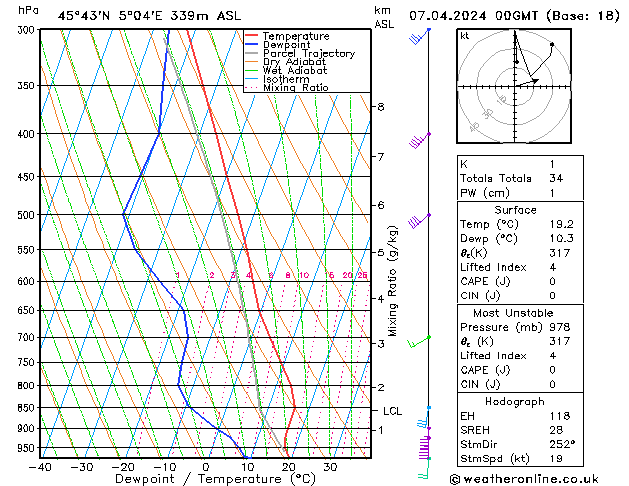Click the 'LCL' marker label
The width and height of the screenshot is (629, 486).
pyautogui.click(x=392, y=411)
